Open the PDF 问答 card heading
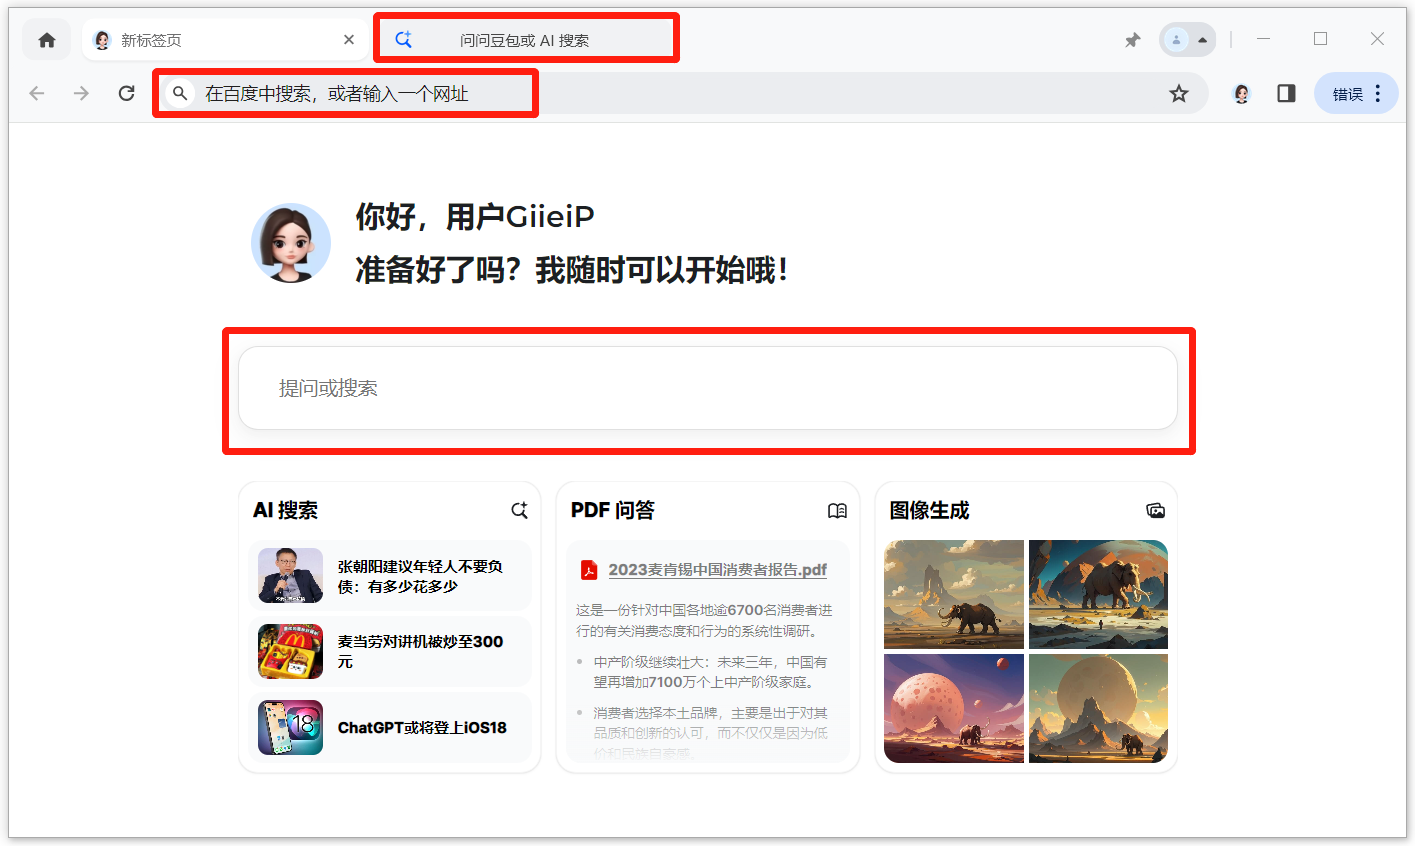Image resolution: width=1415 pixels, height=846 pixels. click(612, 510)
